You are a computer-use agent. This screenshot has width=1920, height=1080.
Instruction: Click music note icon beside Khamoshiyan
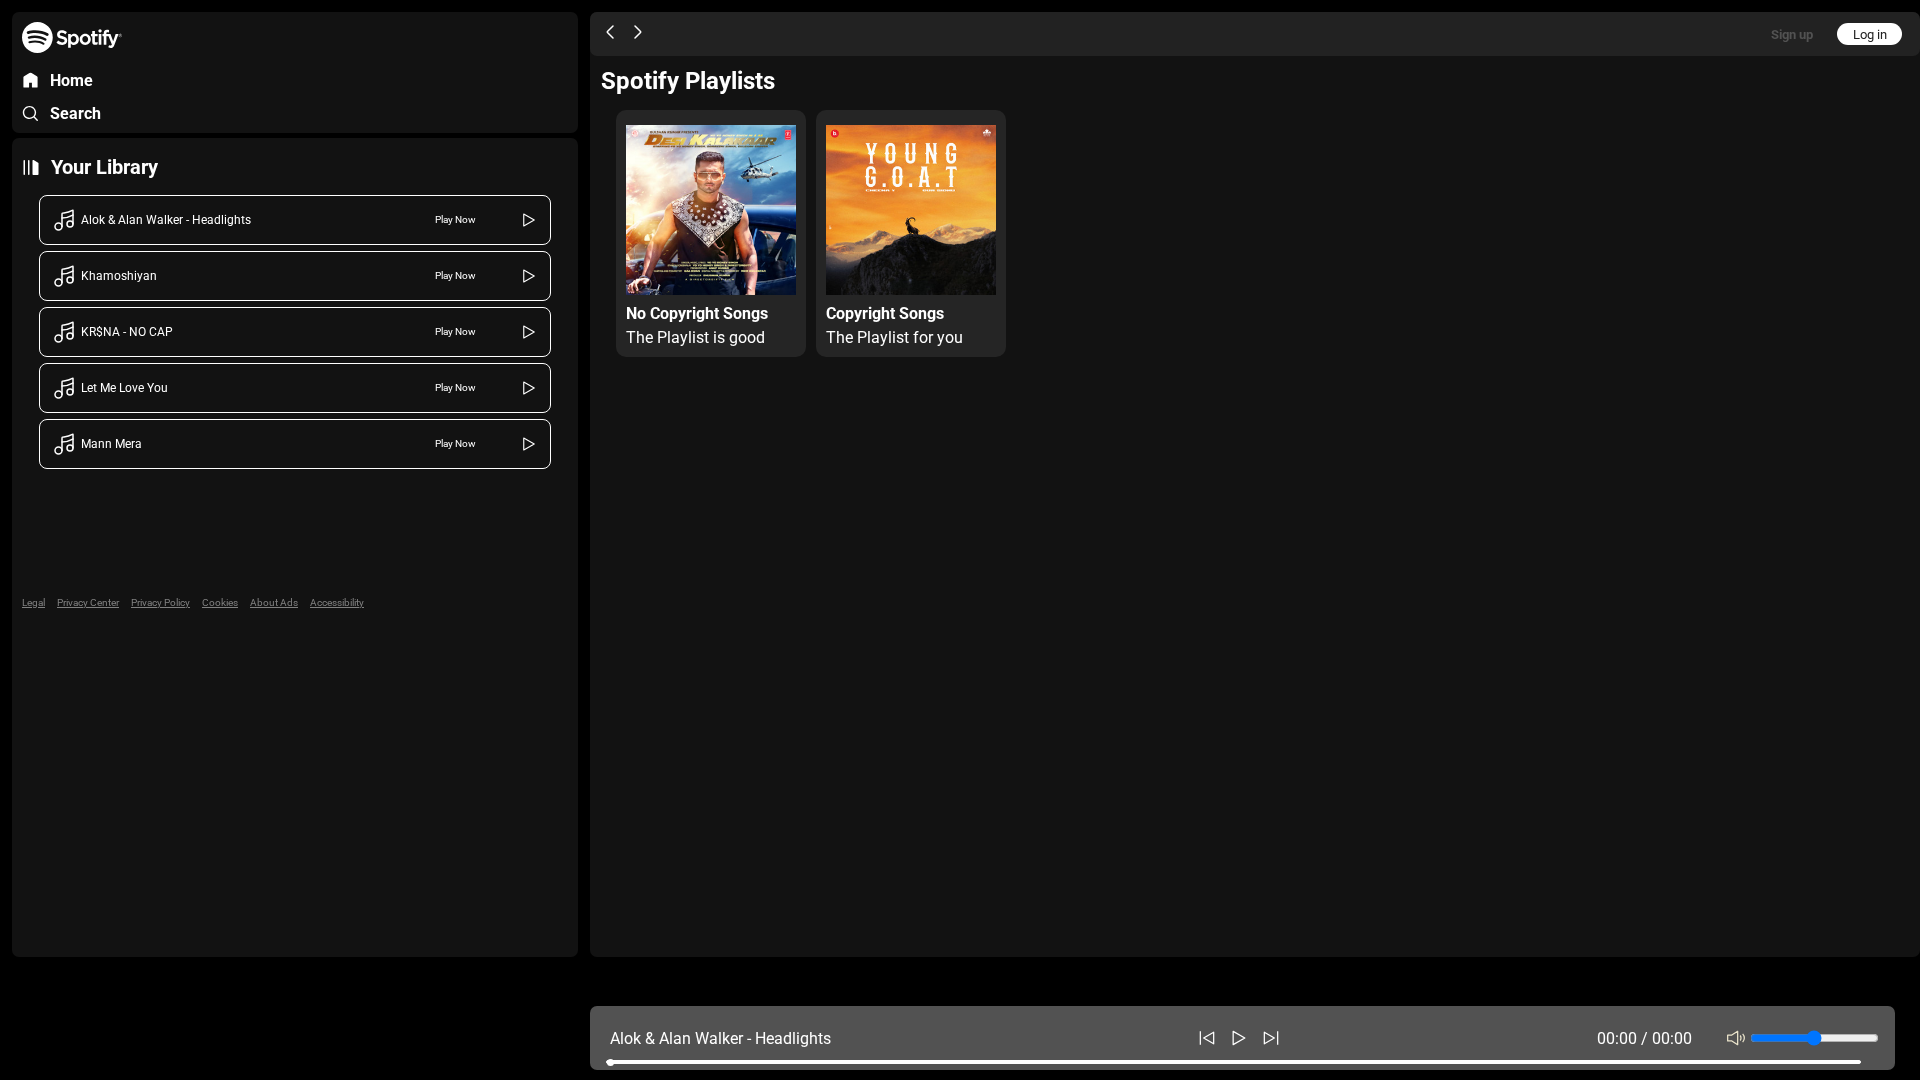64,276
